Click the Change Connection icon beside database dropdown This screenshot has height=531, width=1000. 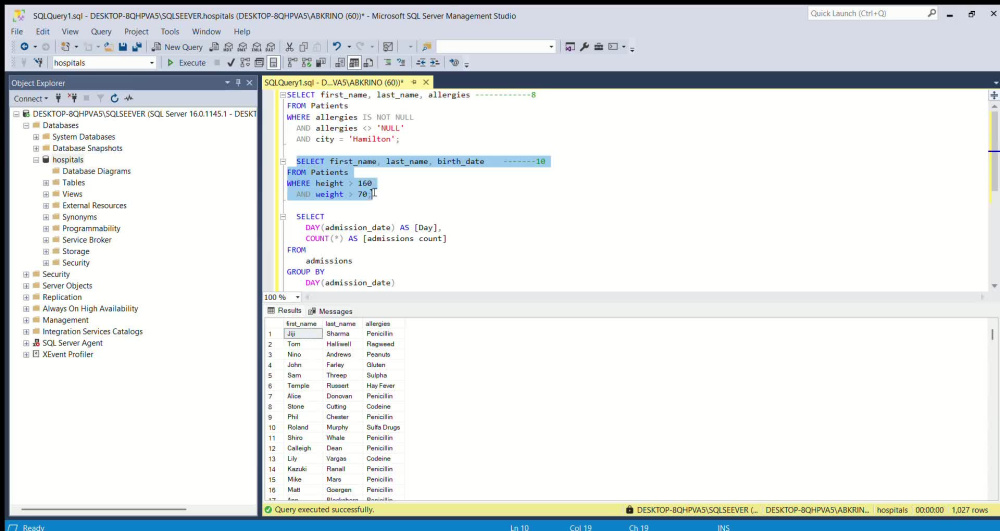tap(38, 62)
